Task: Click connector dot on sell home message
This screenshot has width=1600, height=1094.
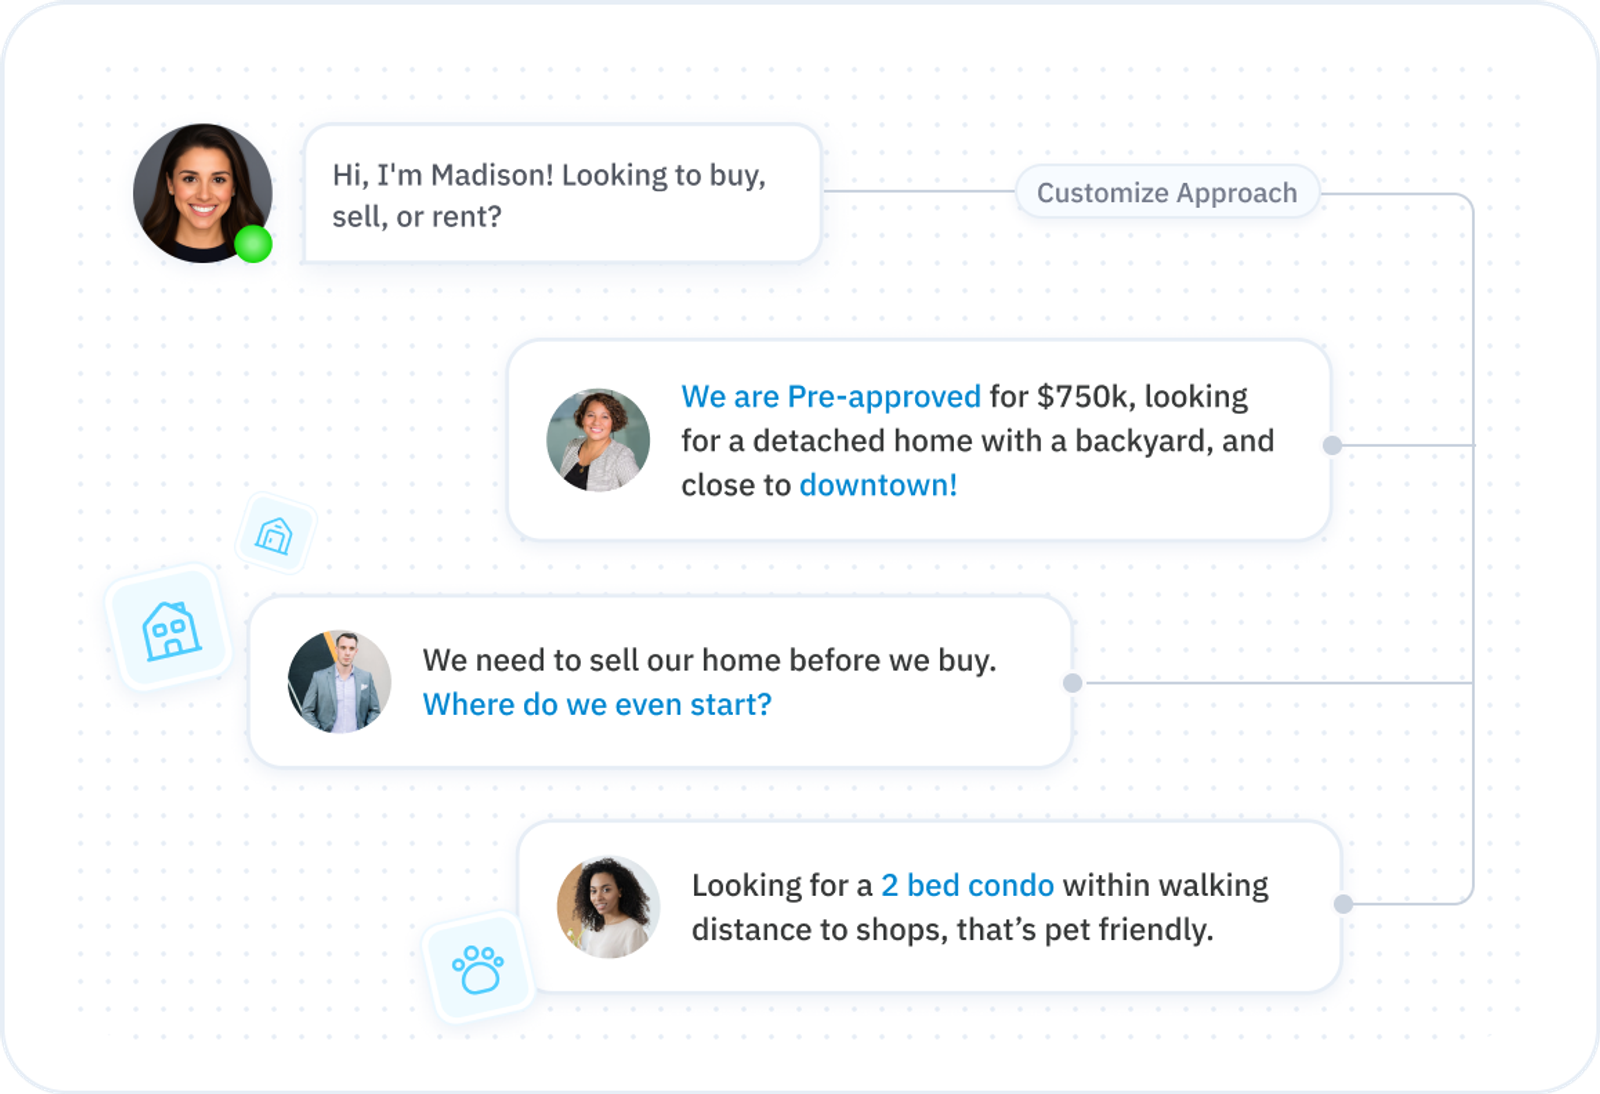Action: click(1073, 683)
